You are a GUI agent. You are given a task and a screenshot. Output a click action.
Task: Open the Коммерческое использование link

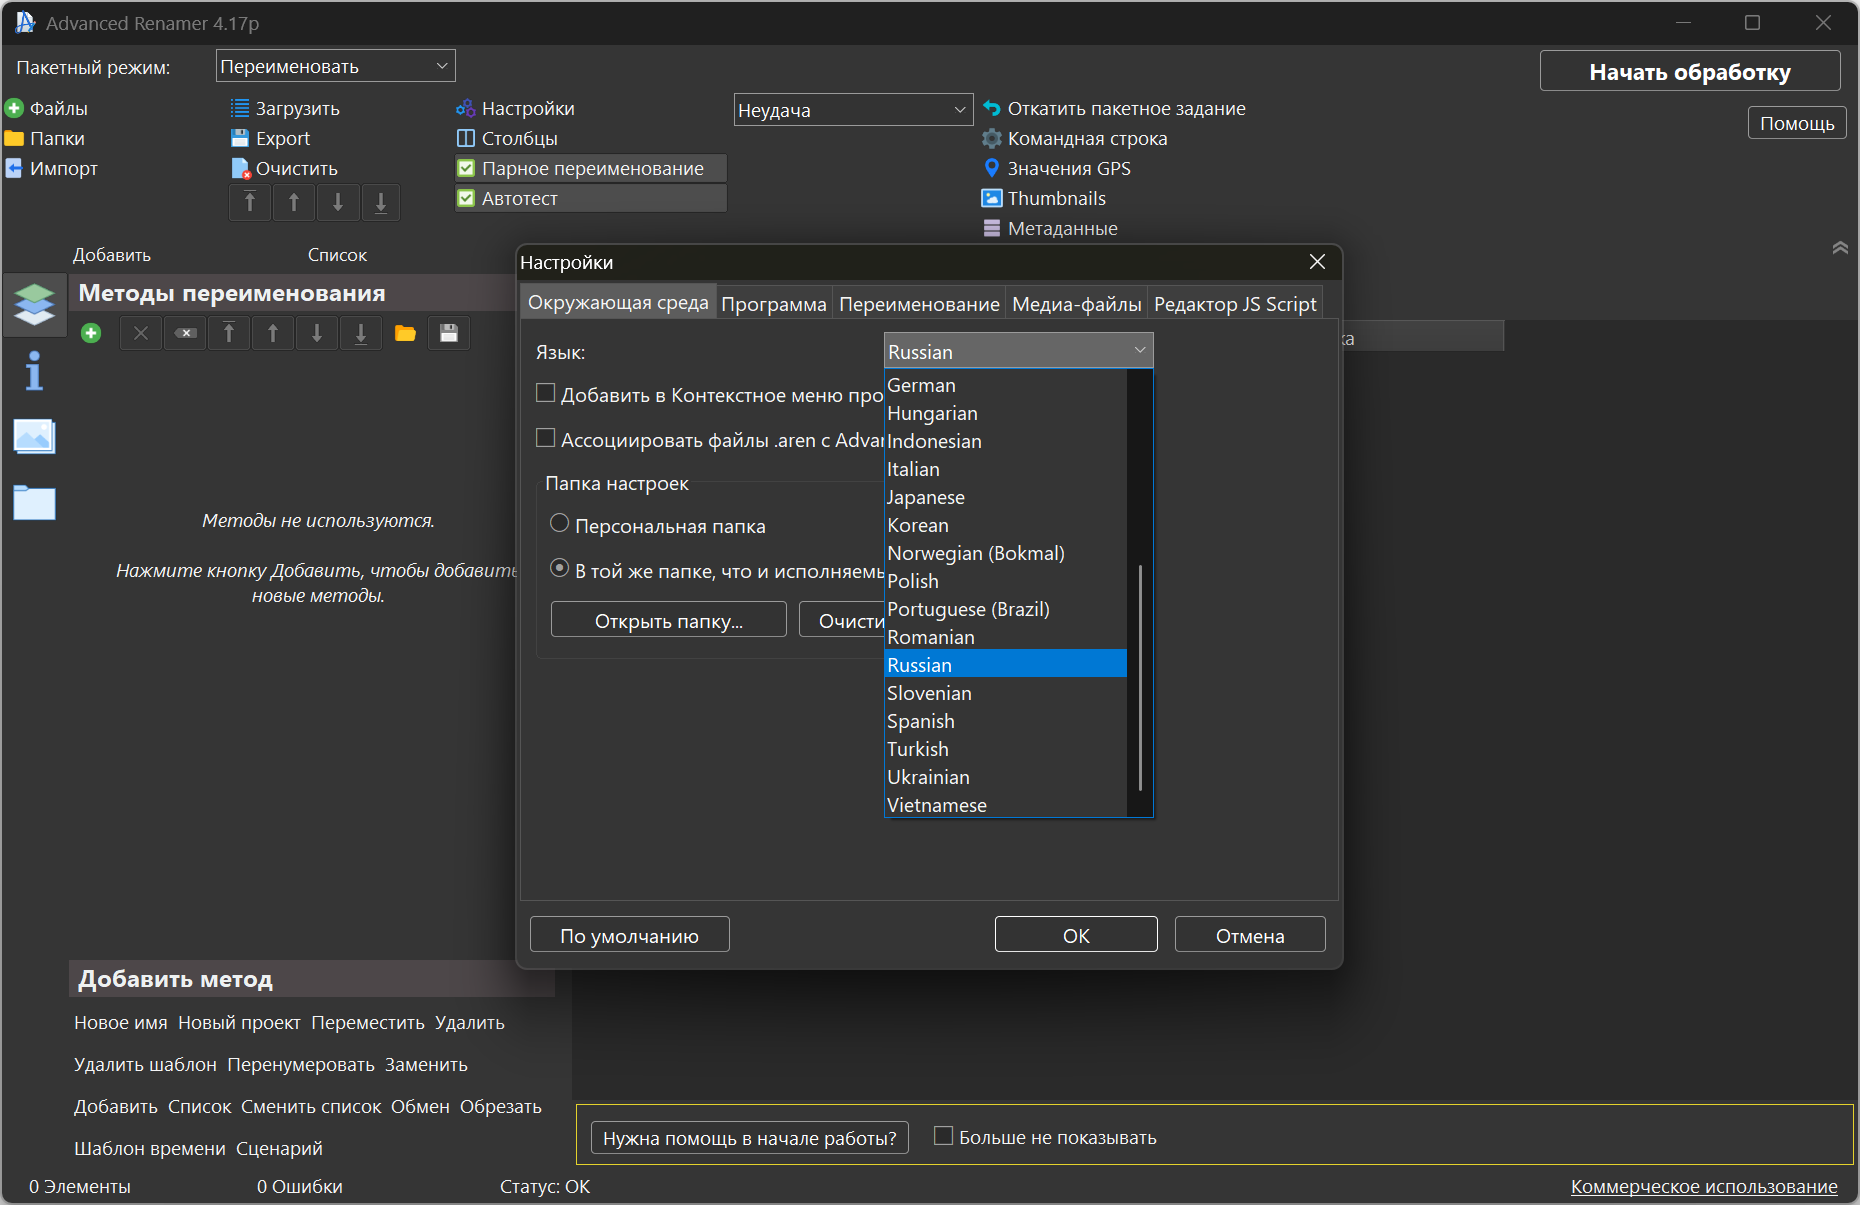(1703, 1186)
